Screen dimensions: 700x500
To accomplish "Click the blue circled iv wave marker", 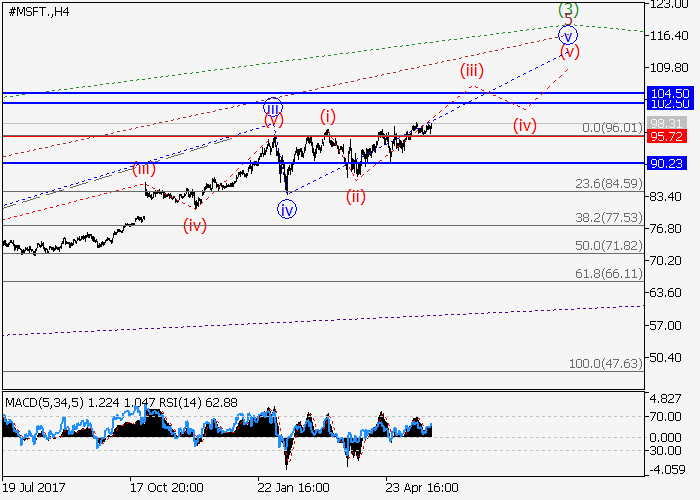I will point(287,210).
